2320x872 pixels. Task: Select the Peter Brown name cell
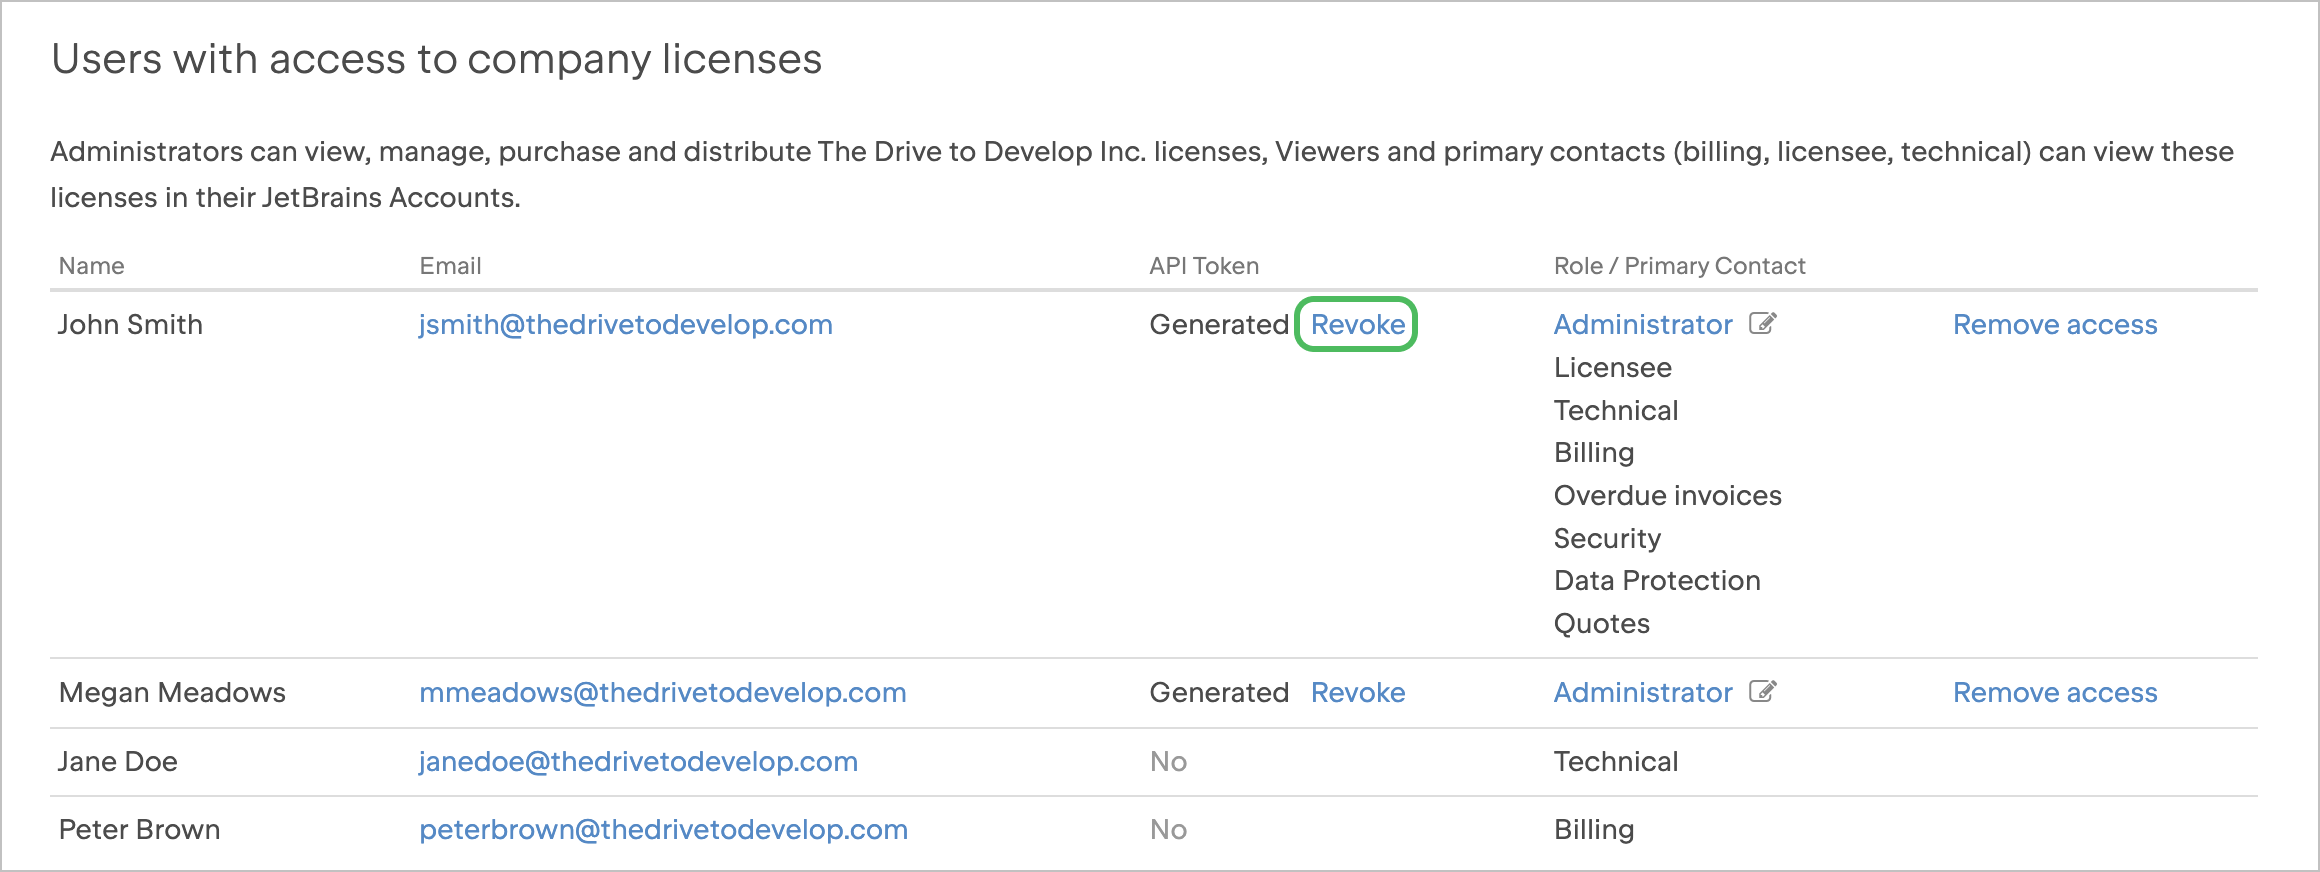139,830
